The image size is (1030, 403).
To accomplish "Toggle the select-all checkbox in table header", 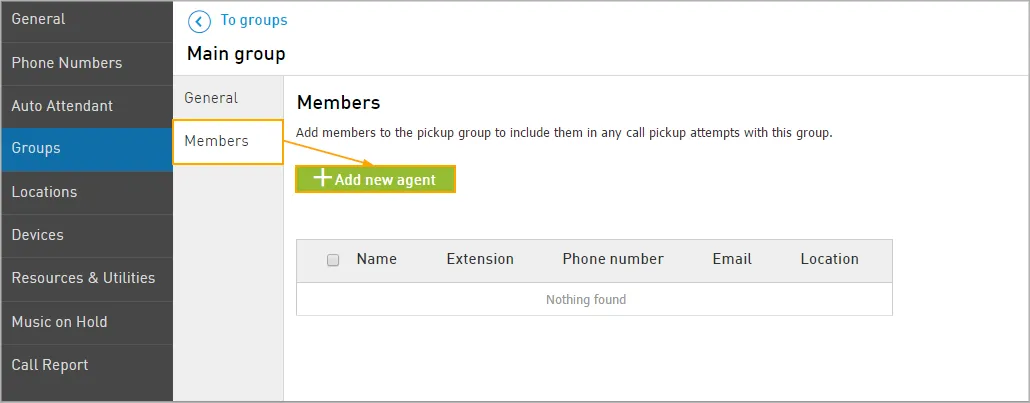I will tap(333, 260).
